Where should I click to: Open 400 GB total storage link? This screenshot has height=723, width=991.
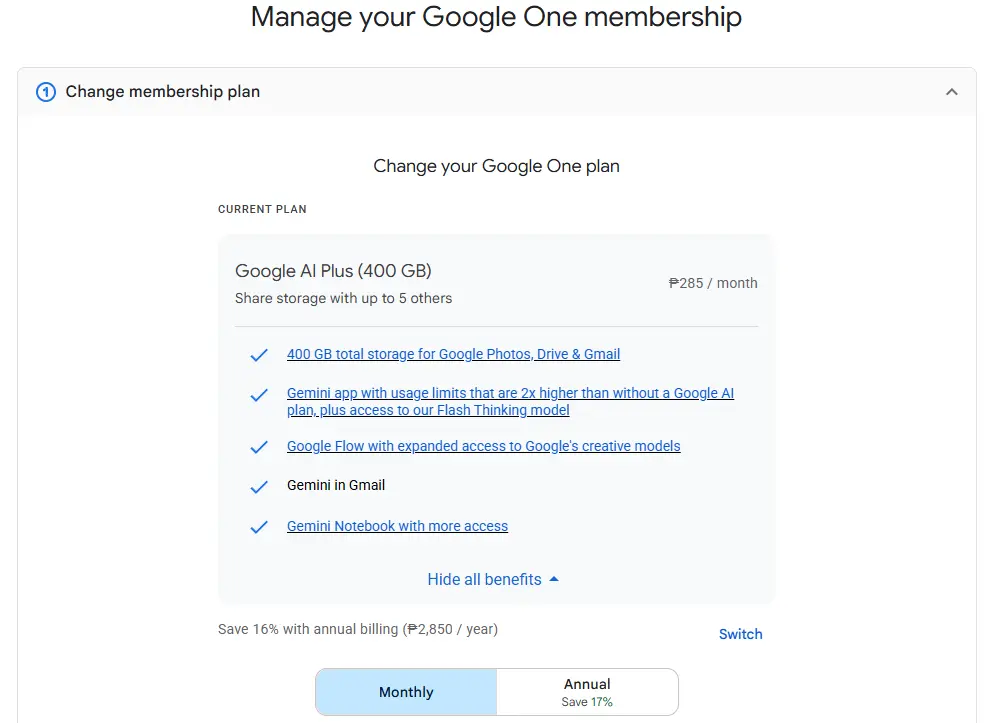click(x=453, y=354)
